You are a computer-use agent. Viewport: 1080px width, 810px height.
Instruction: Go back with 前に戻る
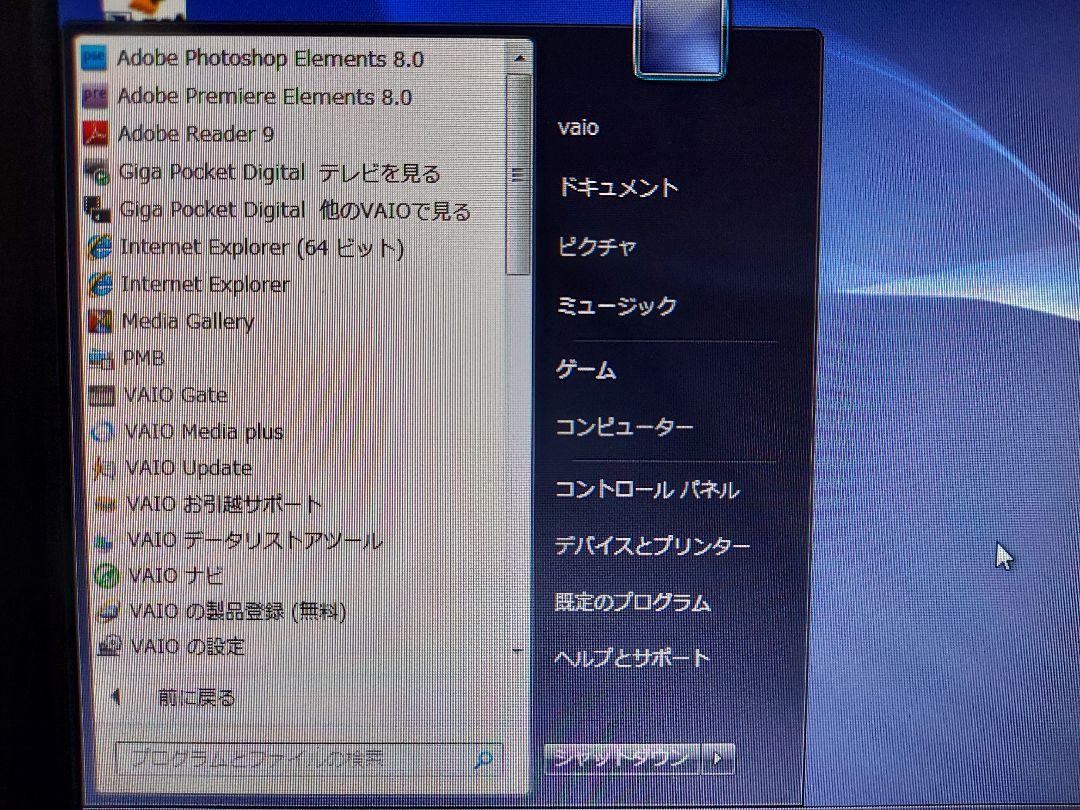(x=196, y=698)
